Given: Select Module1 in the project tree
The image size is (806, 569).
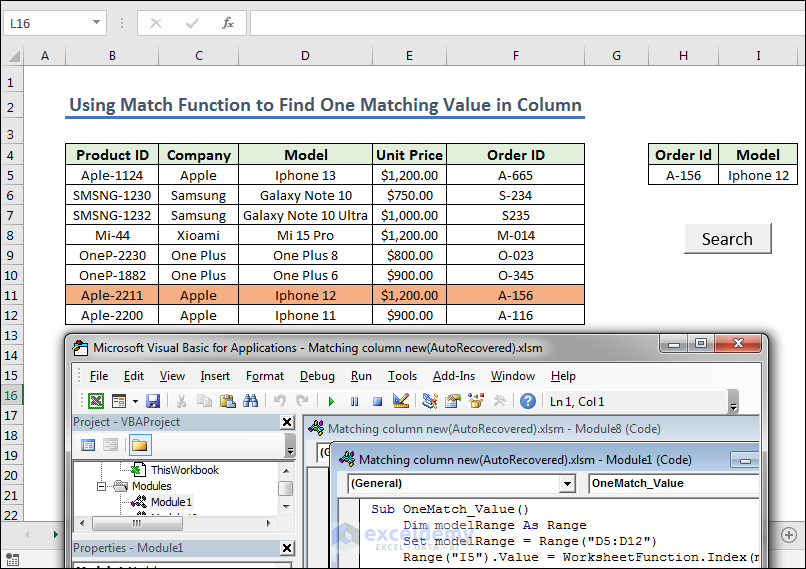Looking at the screenshot, I should tap(171, 502).
